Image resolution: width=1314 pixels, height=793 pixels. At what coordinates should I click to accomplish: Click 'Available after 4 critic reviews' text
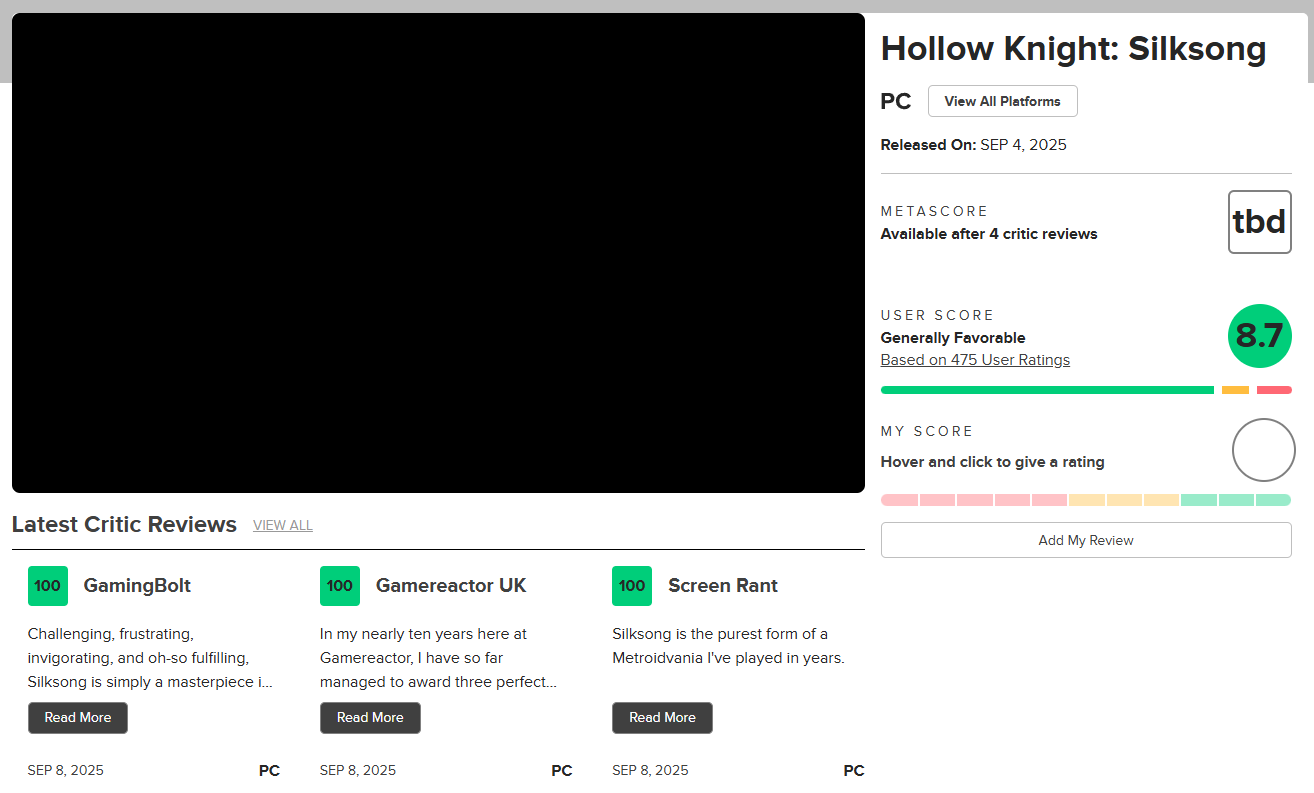pos(989,234)
